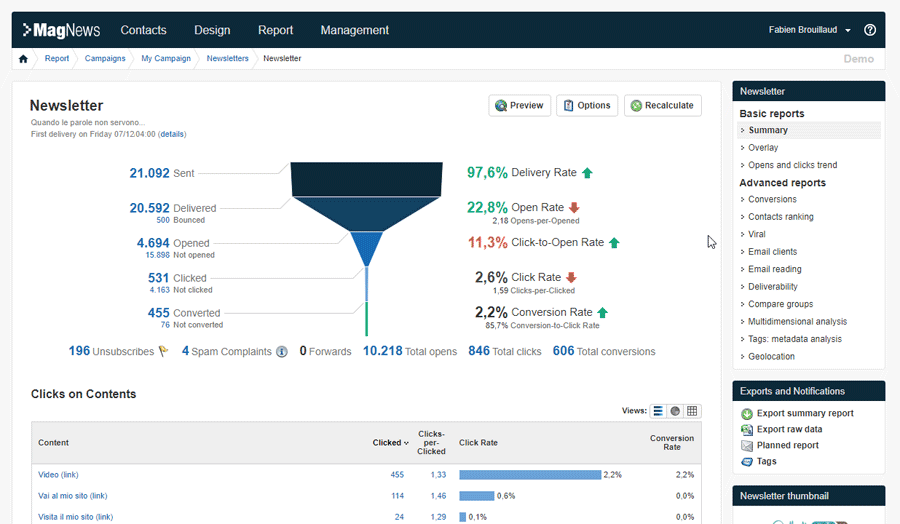Open the first delivery details link

coord(172,134)
